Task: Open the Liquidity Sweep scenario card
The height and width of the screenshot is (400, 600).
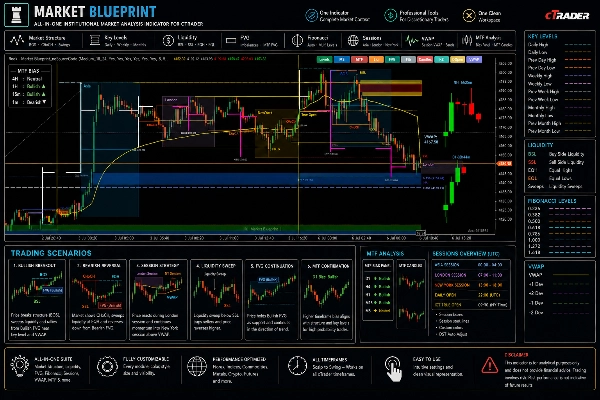Action: click(x=217, y=300)
